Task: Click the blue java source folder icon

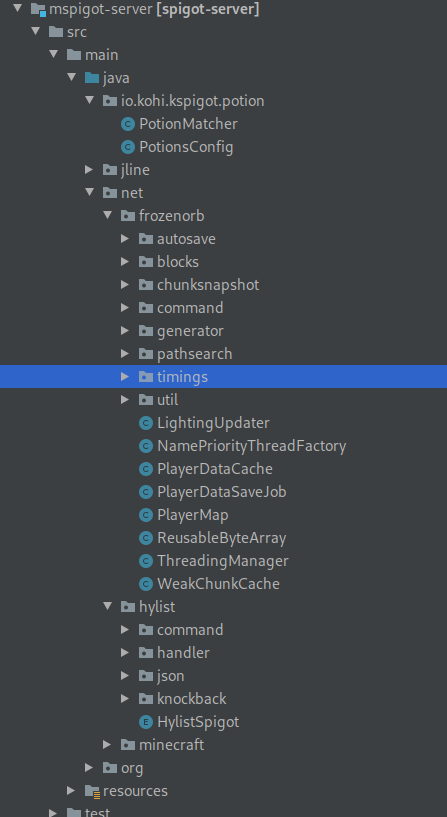Action: point(92,78)
